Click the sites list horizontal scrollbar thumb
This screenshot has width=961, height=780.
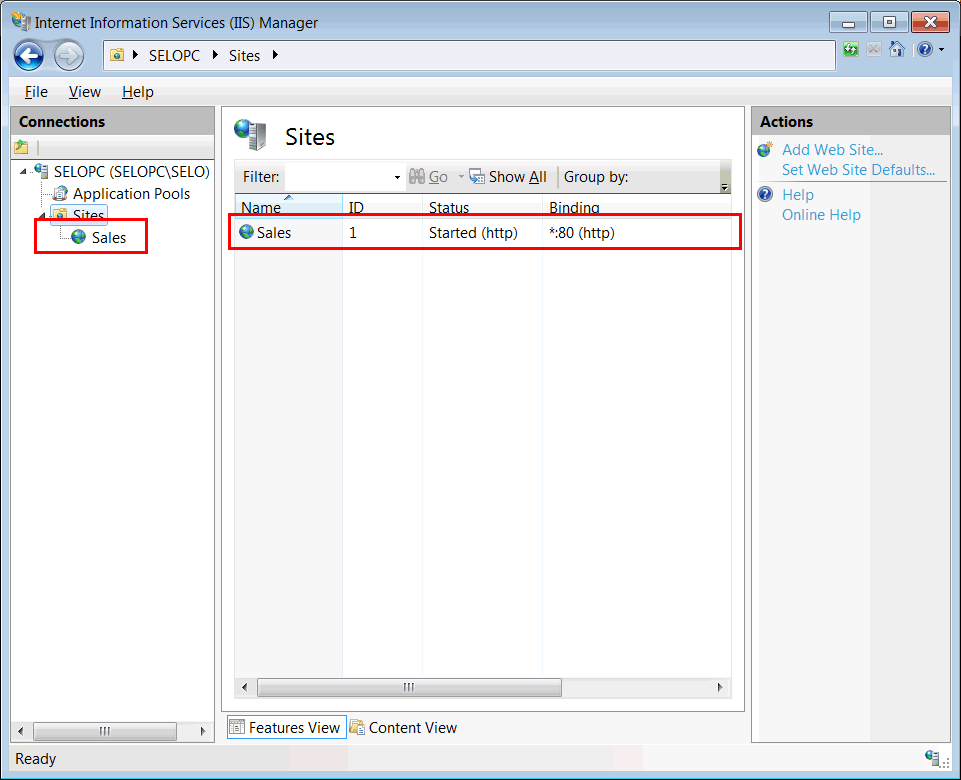(x=409, y=687)
